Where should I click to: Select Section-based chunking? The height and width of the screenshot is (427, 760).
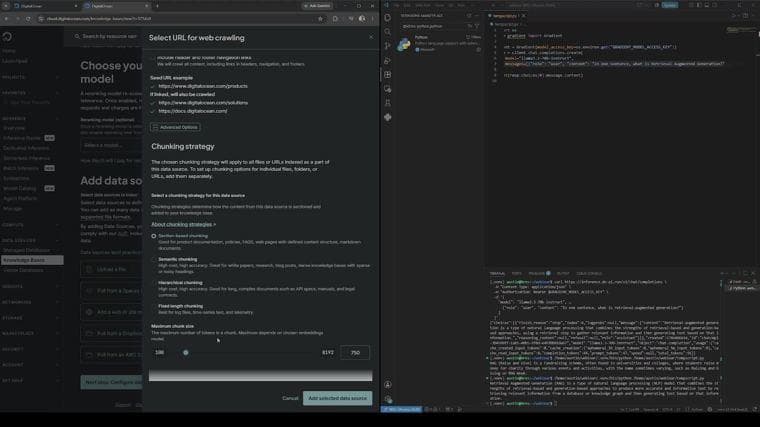[154, 236]
